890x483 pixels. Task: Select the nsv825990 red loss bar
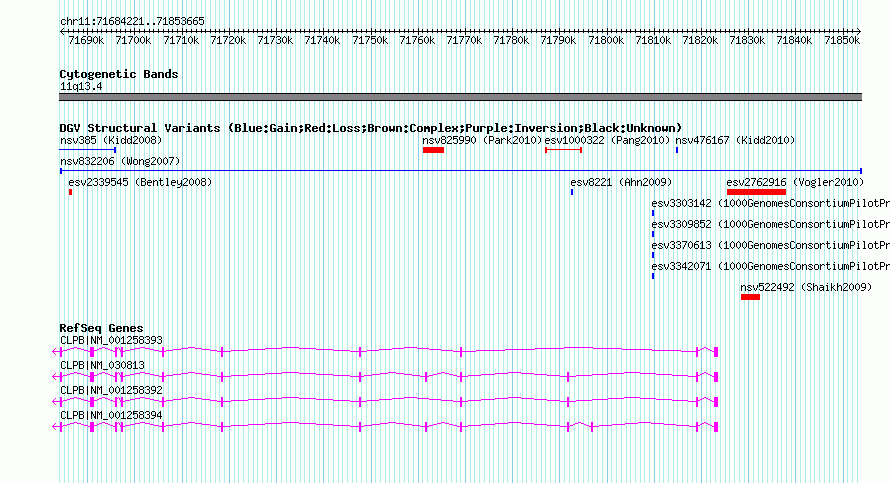(x=433, y=150)
